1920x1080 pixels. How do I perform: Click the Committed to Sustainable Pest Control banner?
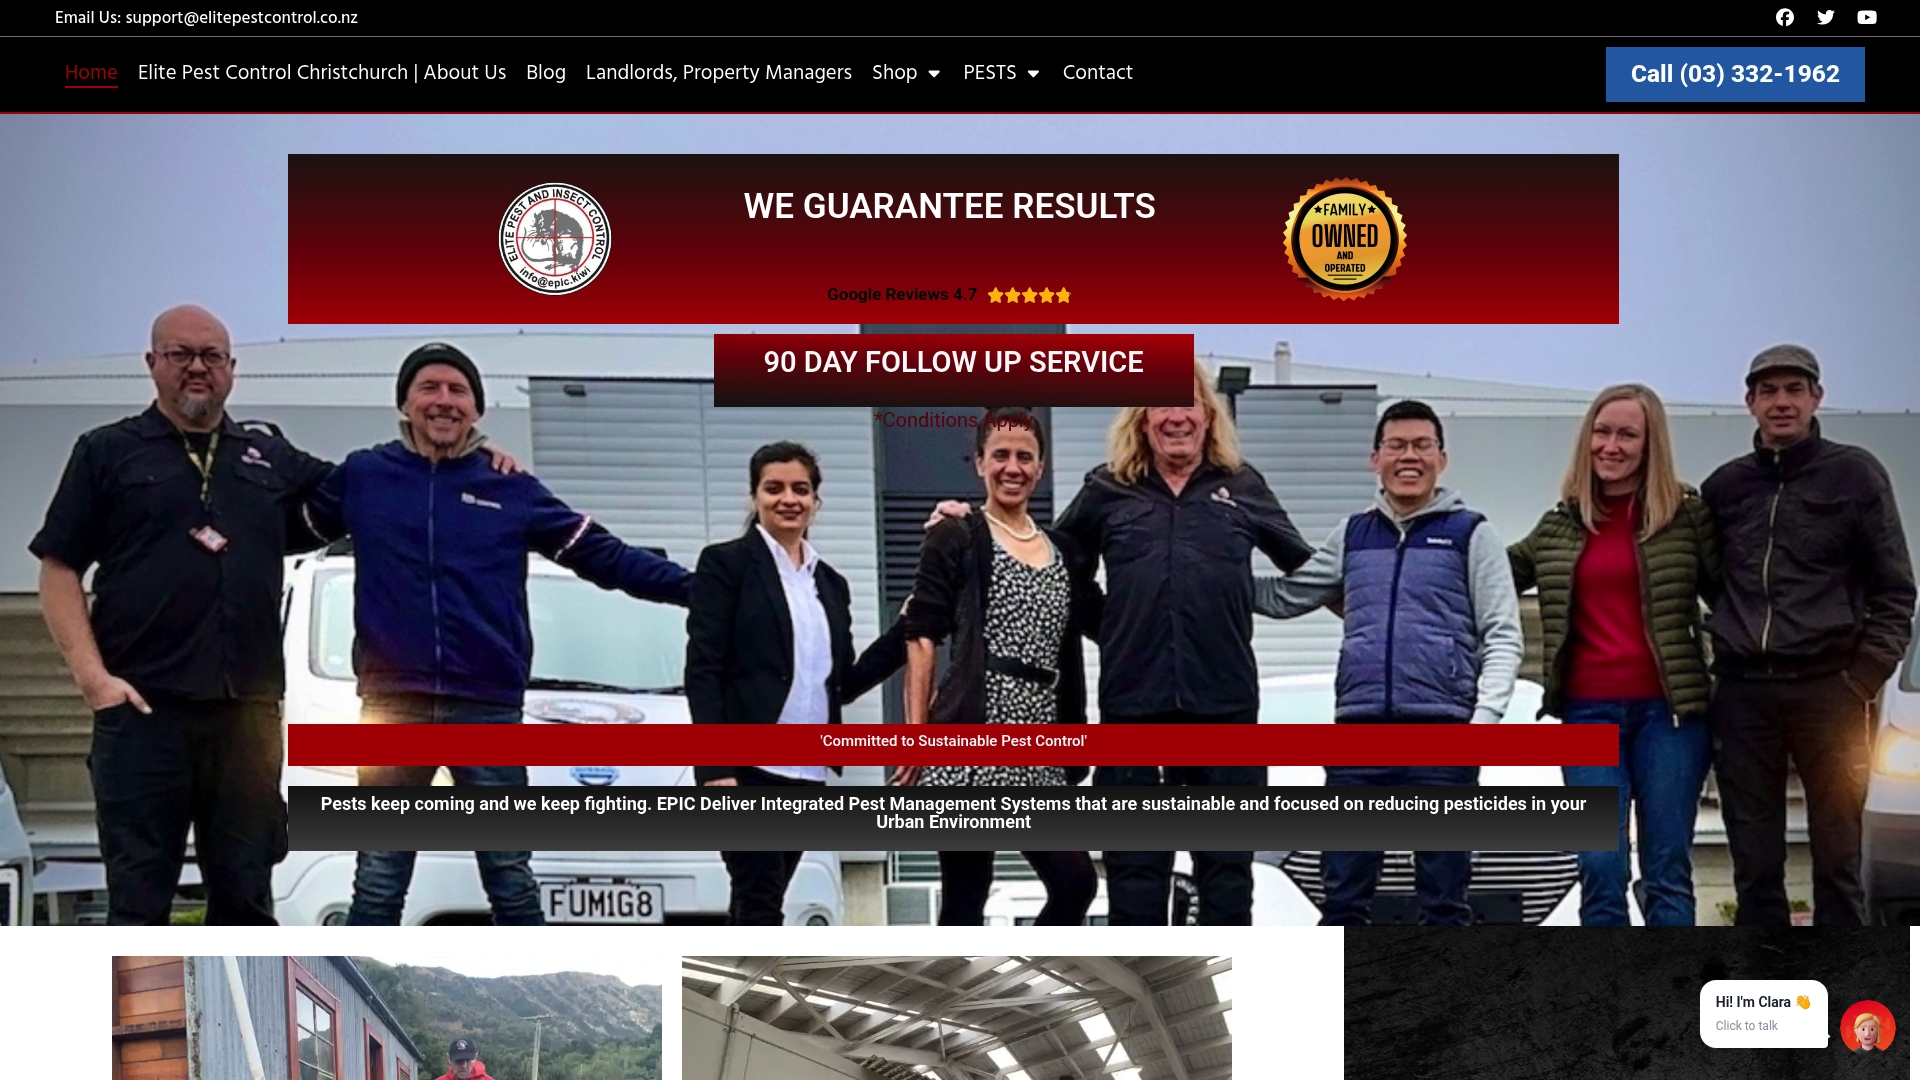[x=953, y=744]
